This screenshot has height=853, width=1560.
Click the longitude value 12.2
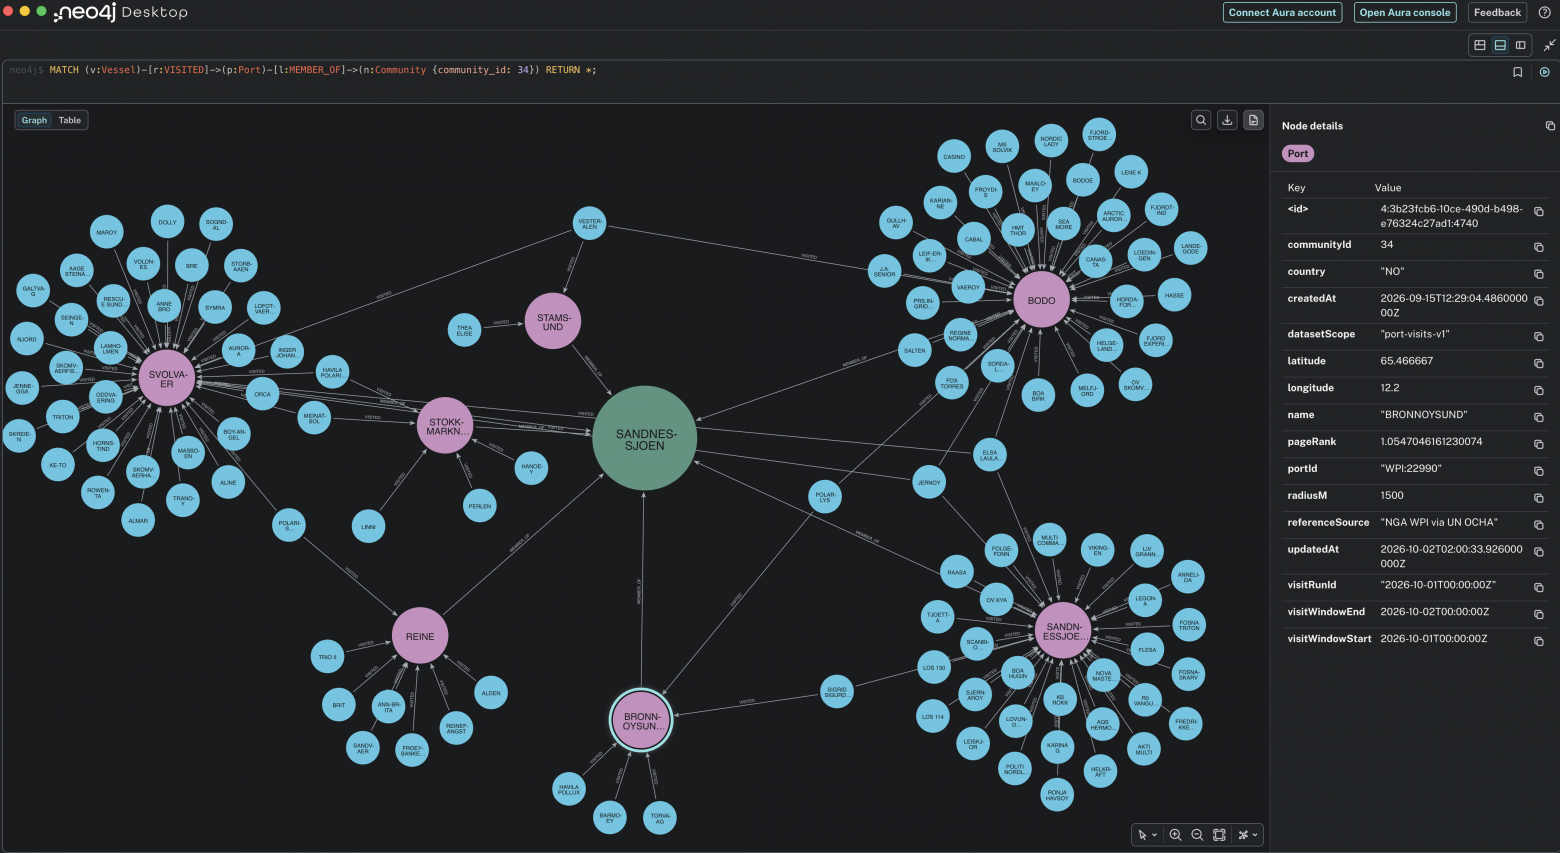coord(1389,387)
